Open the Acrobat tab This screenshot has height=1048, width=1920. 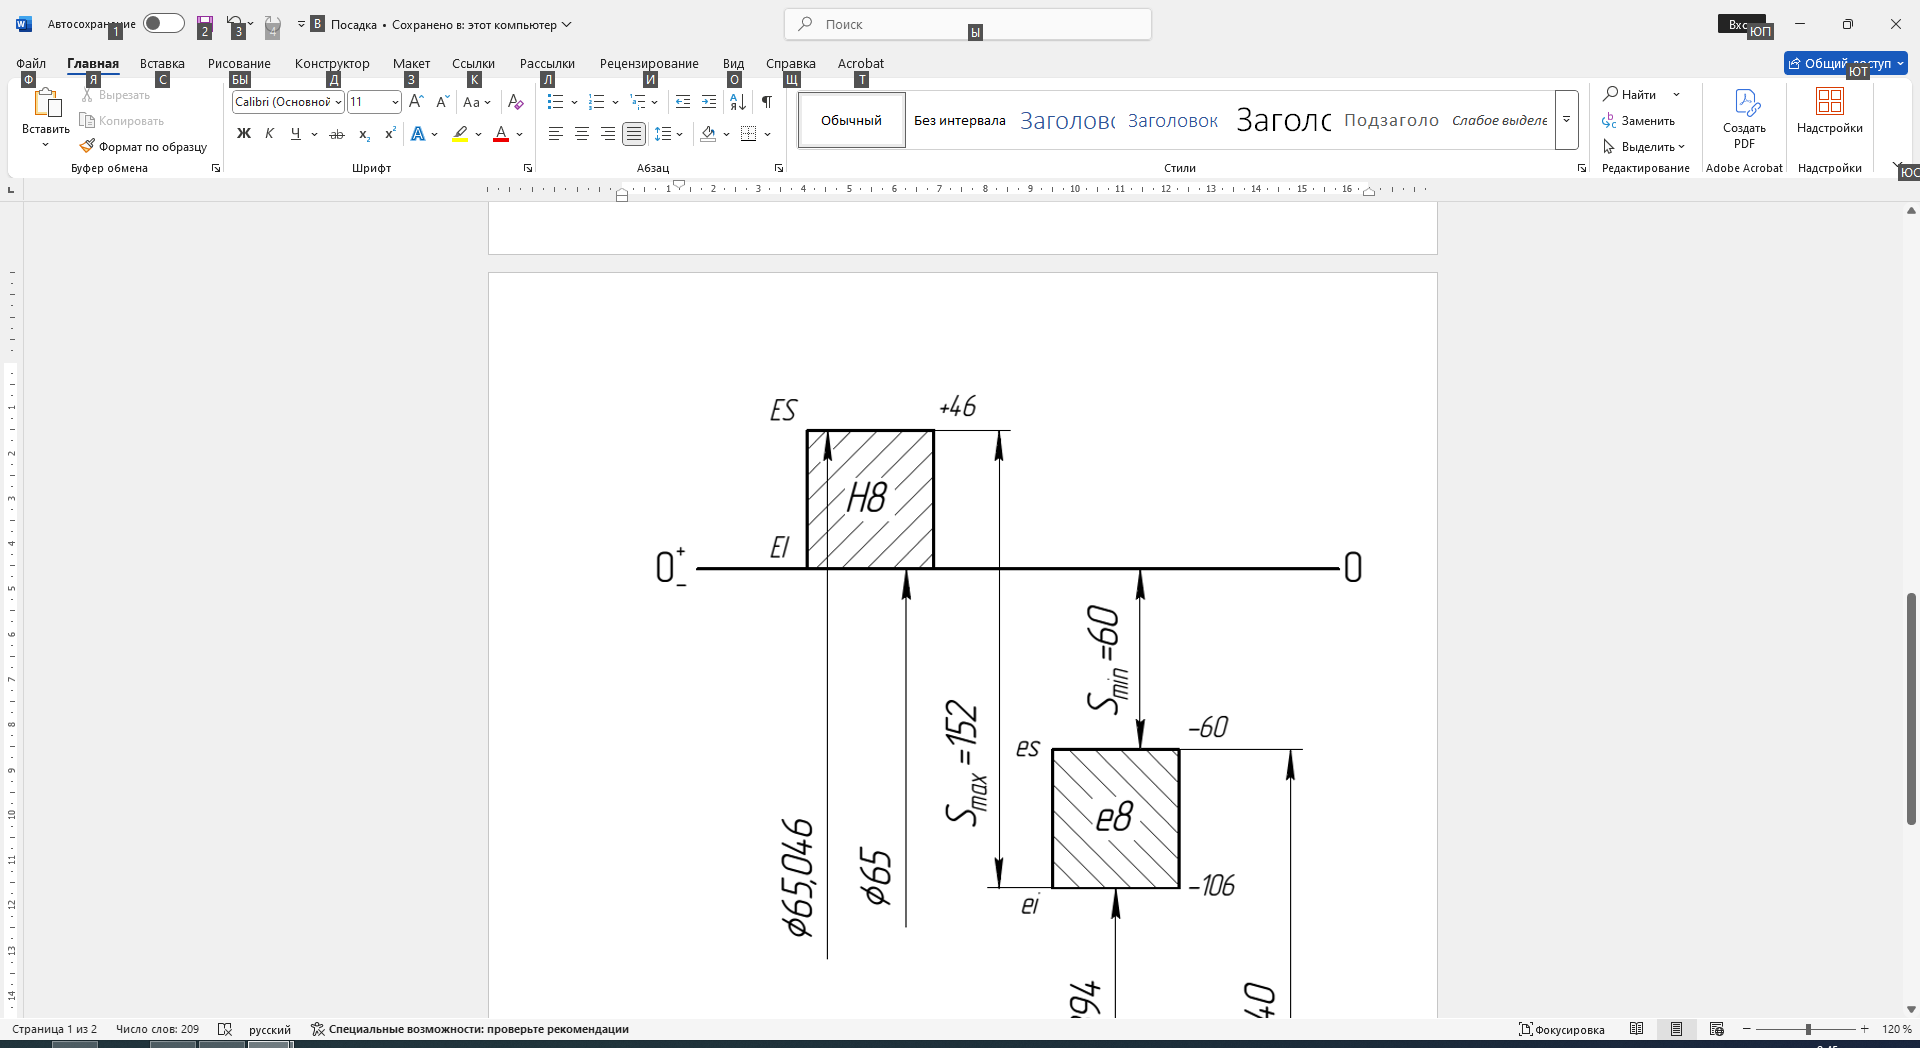[x=861, y=63]
